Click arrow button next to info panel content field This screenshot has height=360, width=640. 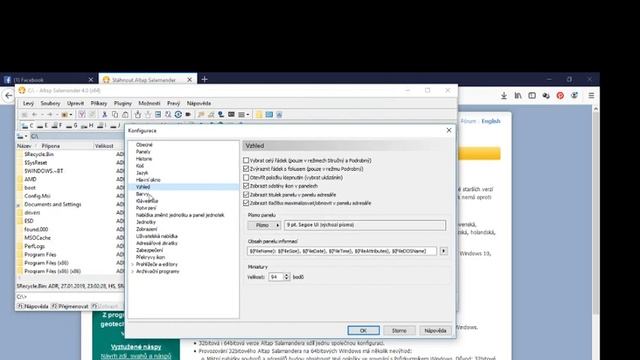pyautogui.click(x=443, y=251)
